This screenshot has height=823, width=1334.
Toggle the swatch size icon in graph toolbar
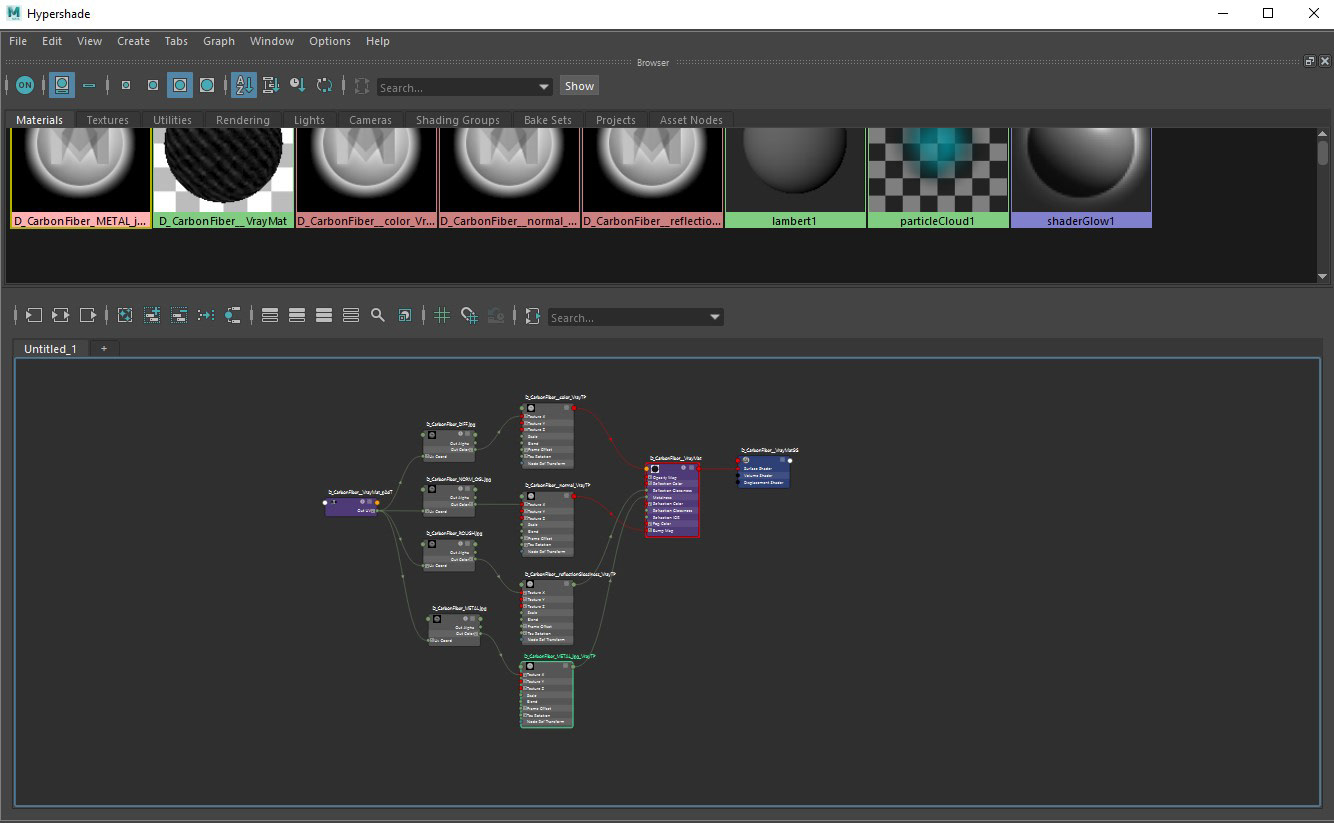point(405,315)
